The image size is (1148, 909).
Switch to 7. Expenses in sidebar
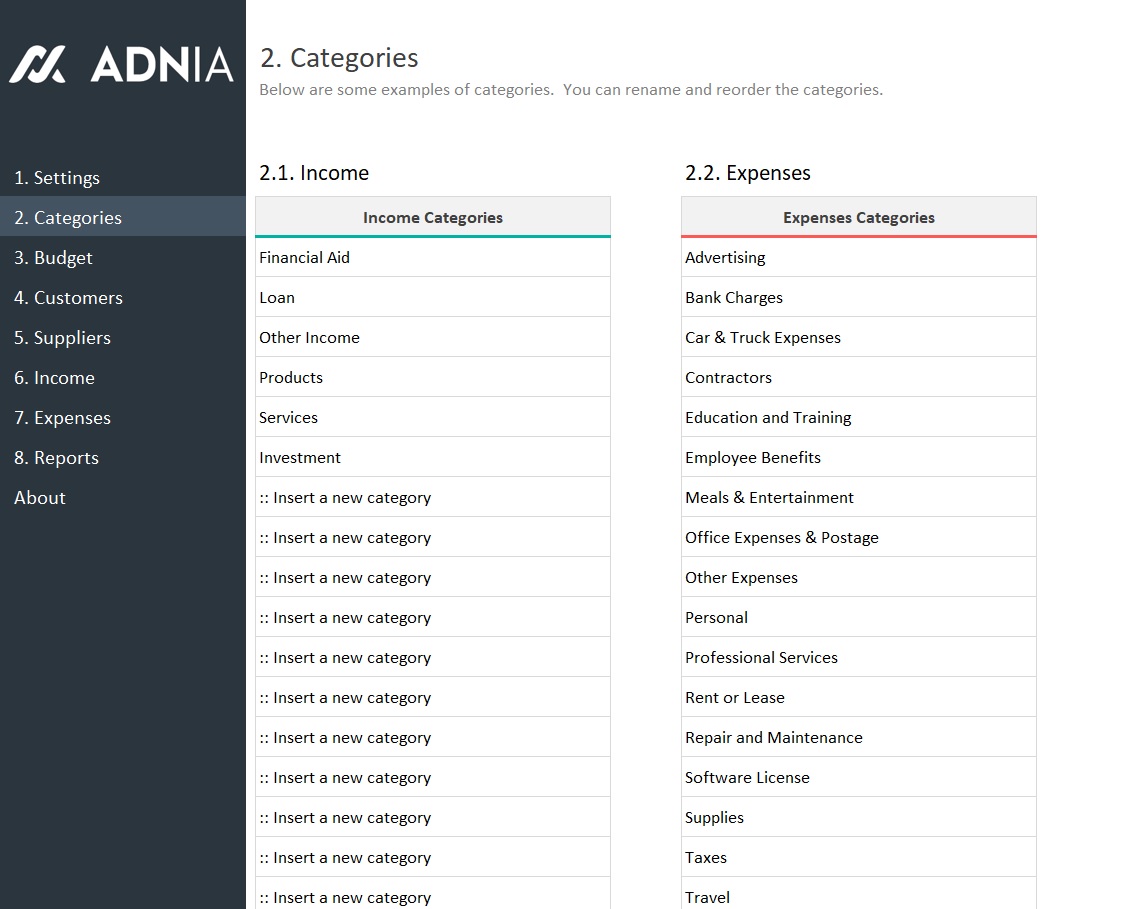[x=123, y=418]
